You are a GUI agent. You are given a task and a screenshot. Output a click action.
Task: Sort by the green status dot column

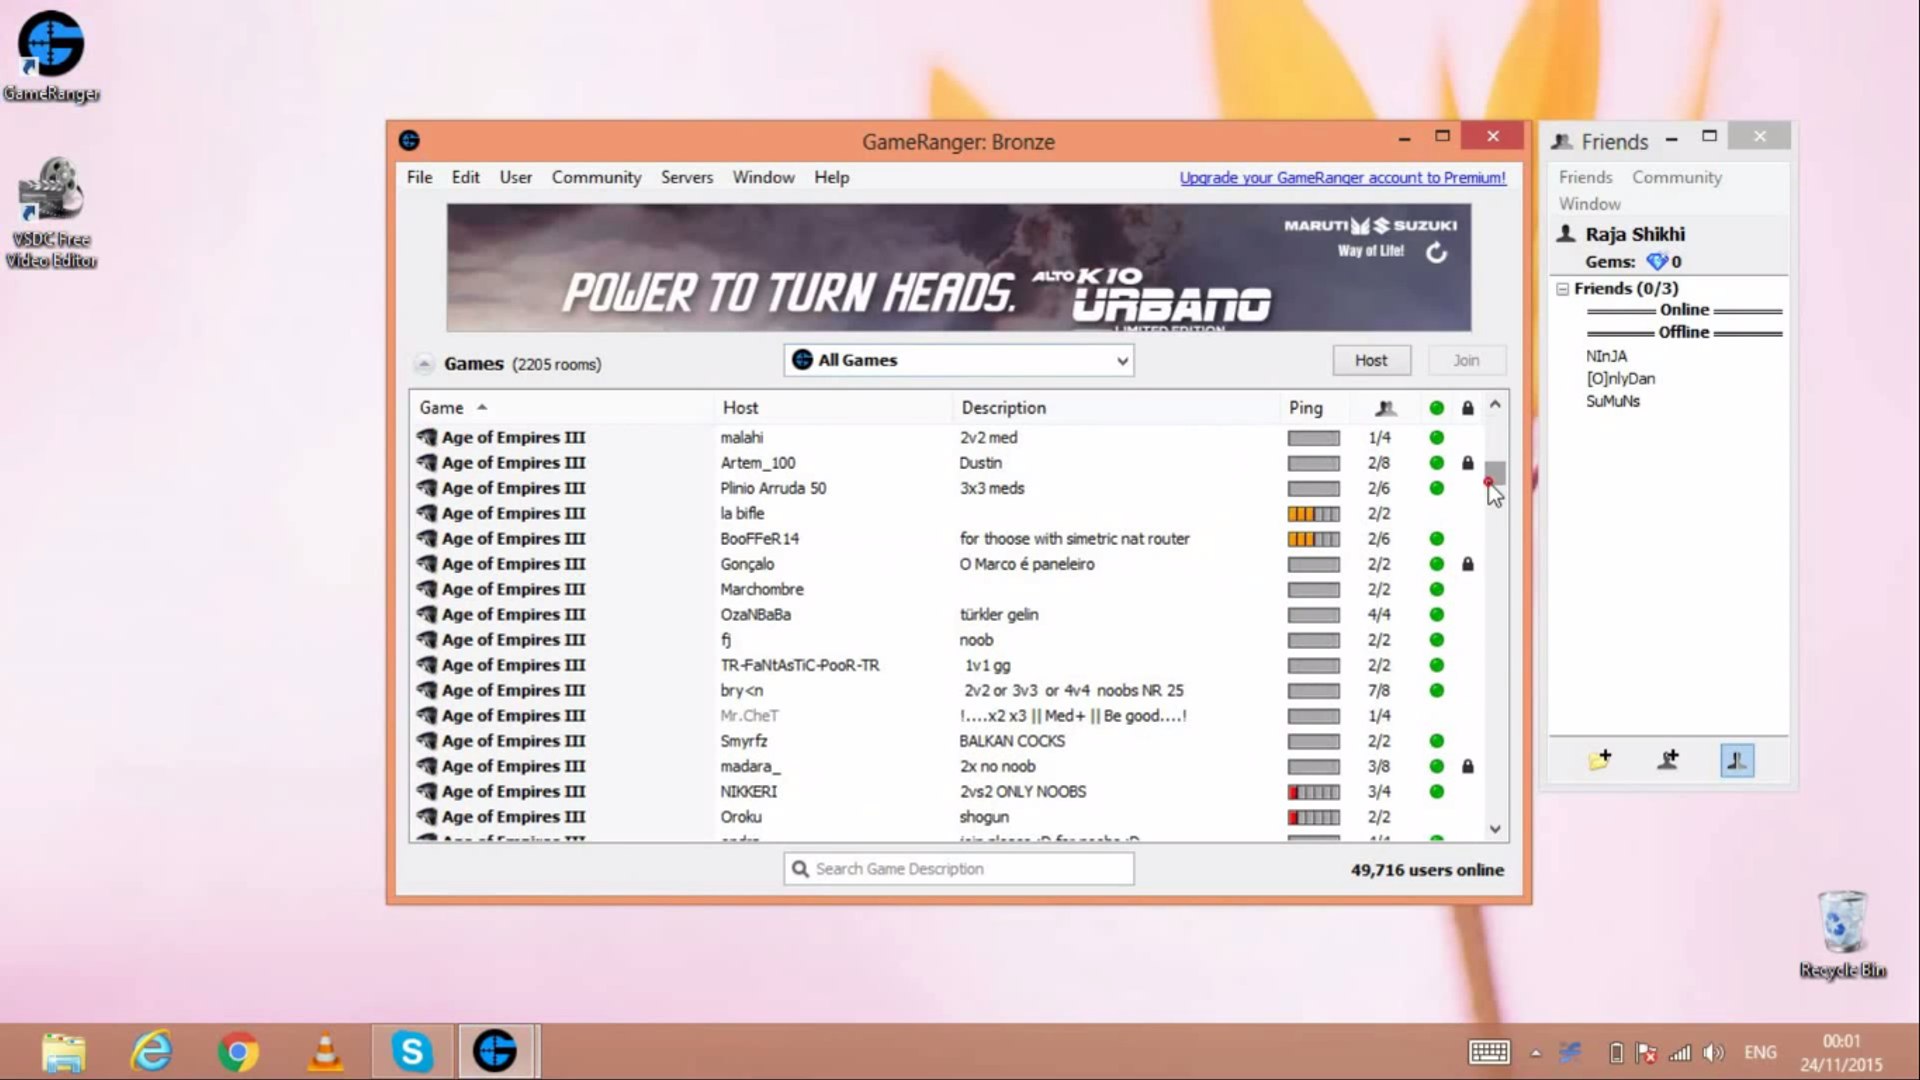(x=1436, y=408)
